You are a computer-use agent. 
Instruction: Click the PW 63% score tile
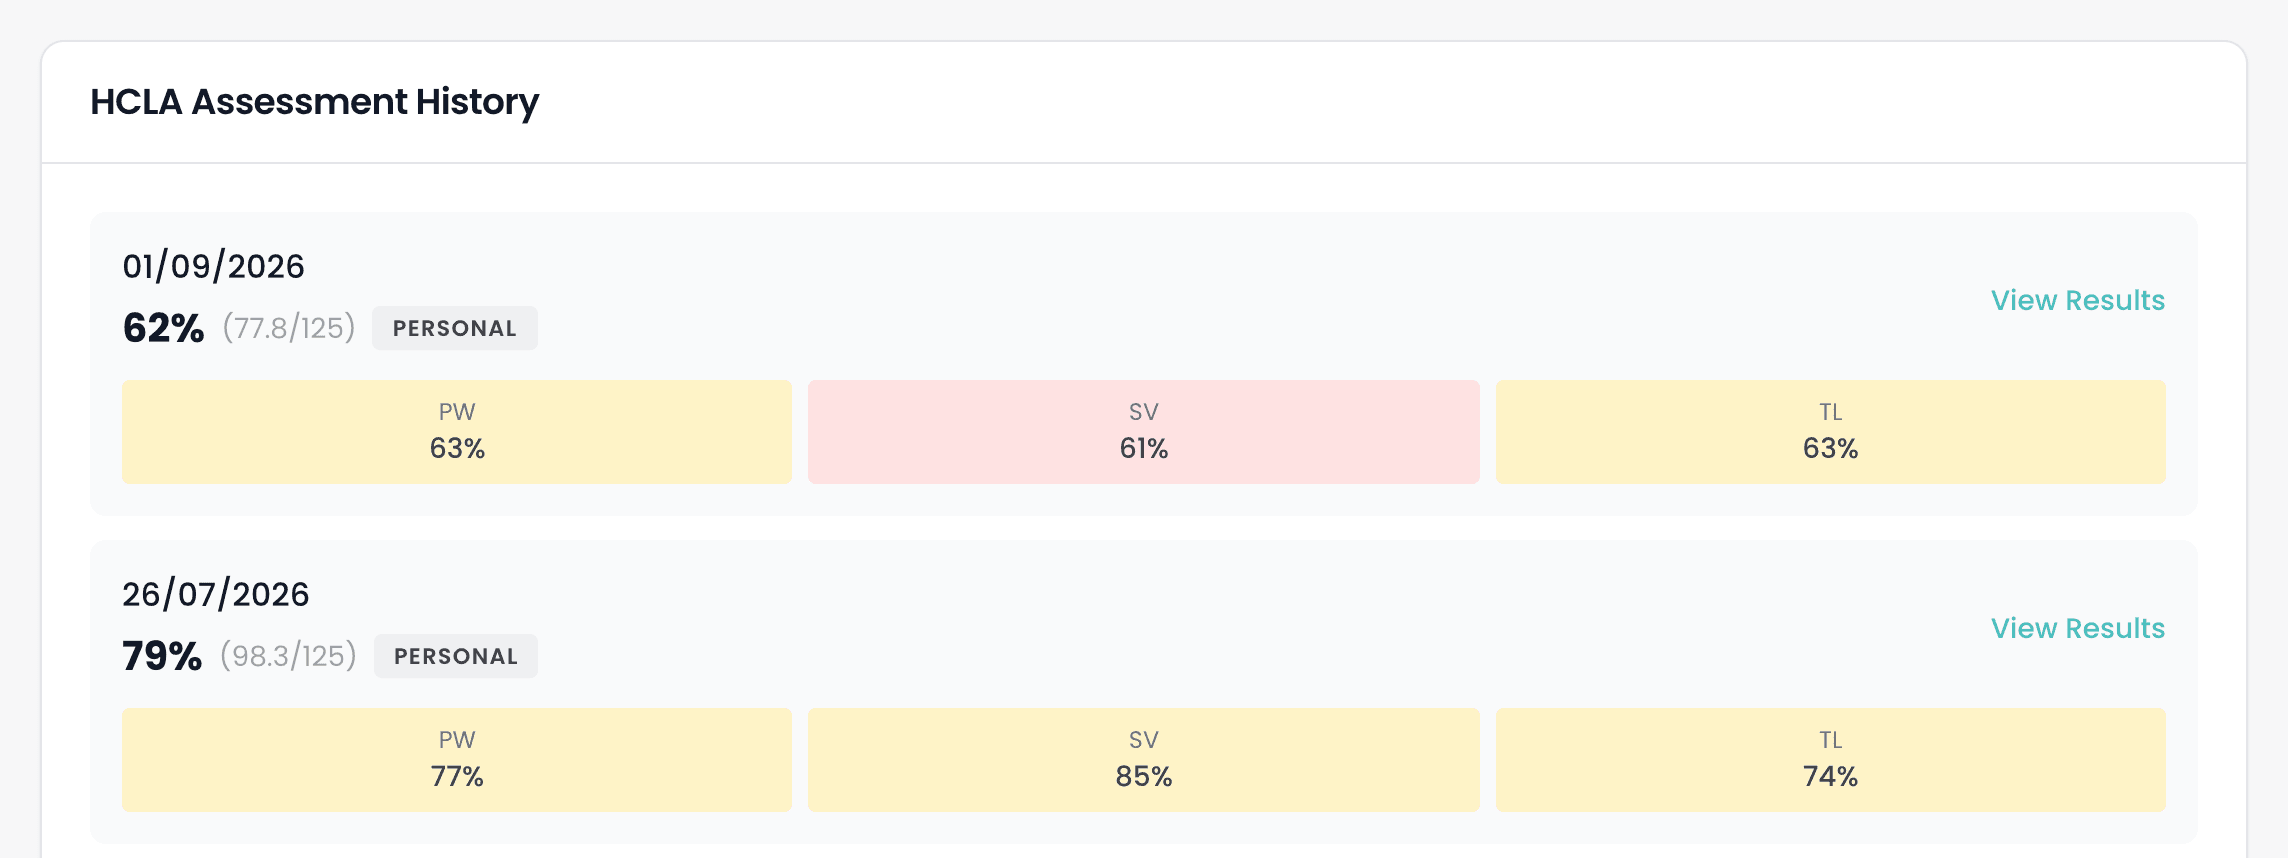coord(457,432)
